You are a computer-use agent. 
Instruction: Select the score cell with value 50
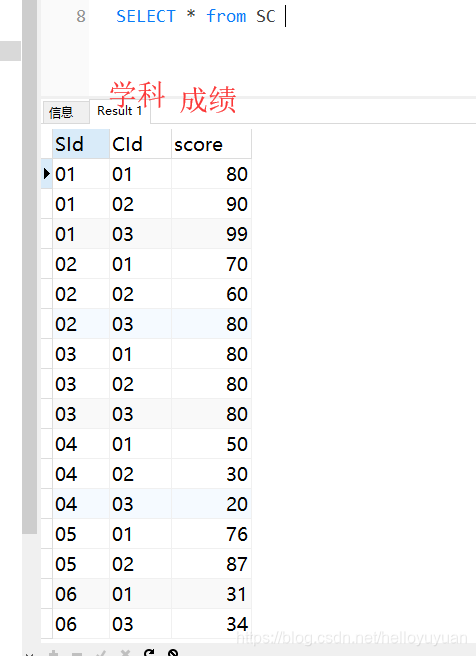click(x=211, y=444)
